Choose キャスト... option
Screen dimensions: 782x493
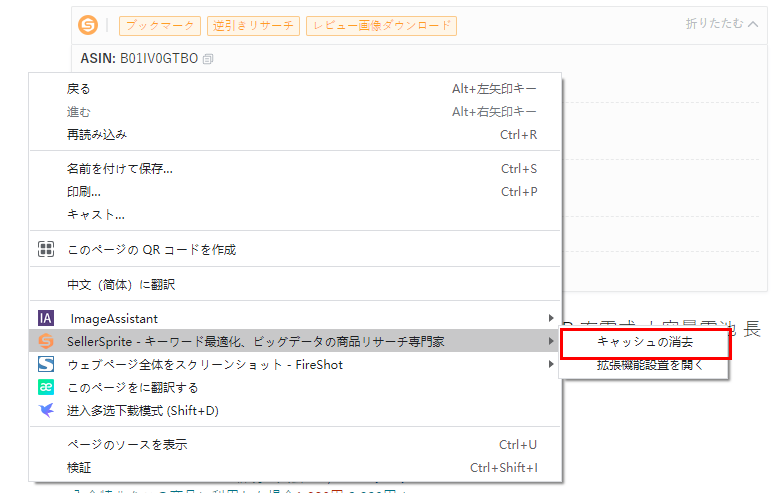click(x=295, y=214)
